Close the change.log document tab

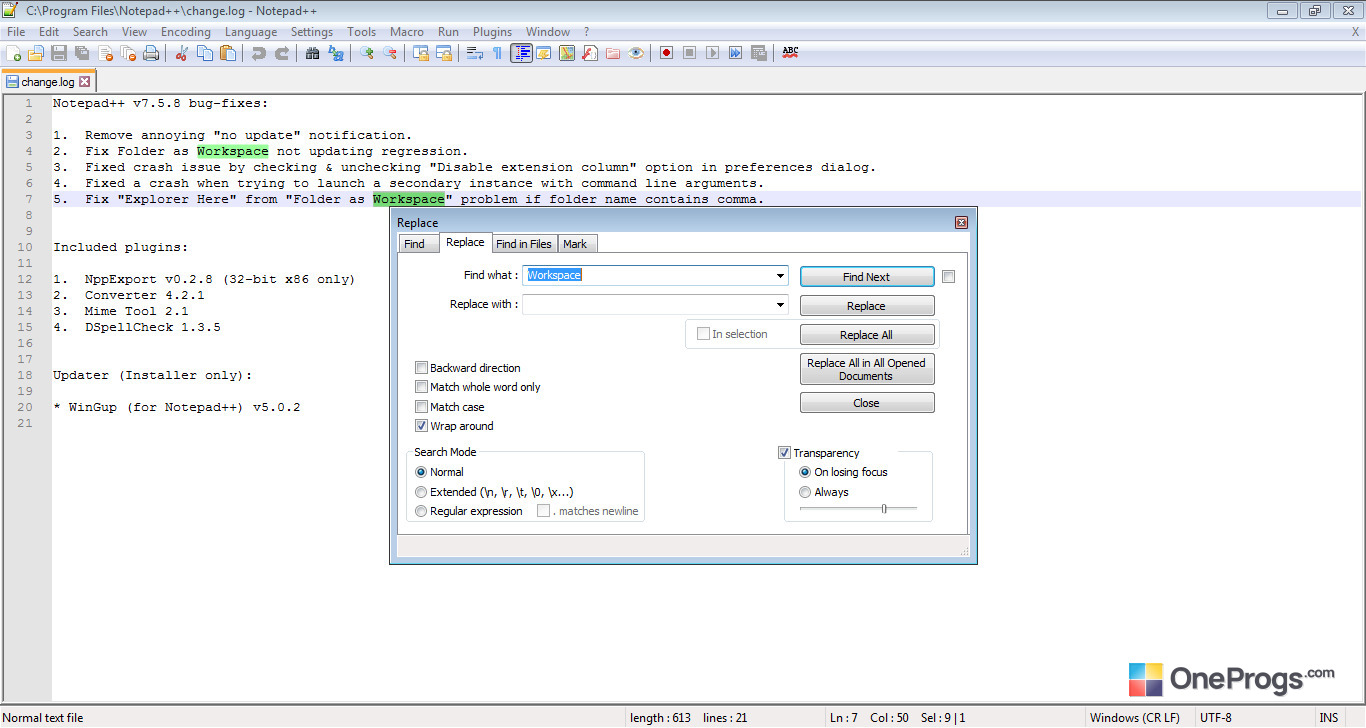click(84, 82)
